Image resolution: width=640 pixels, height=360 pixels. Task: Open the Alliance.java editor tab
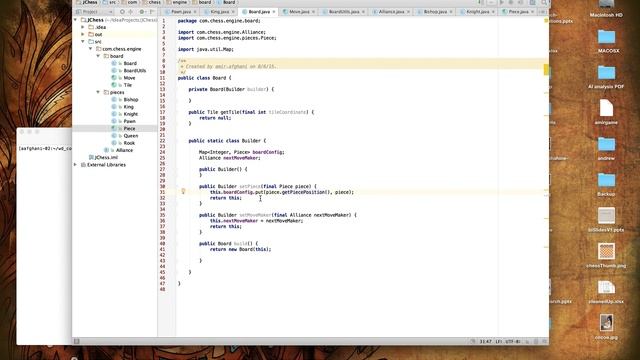(391, 12)
